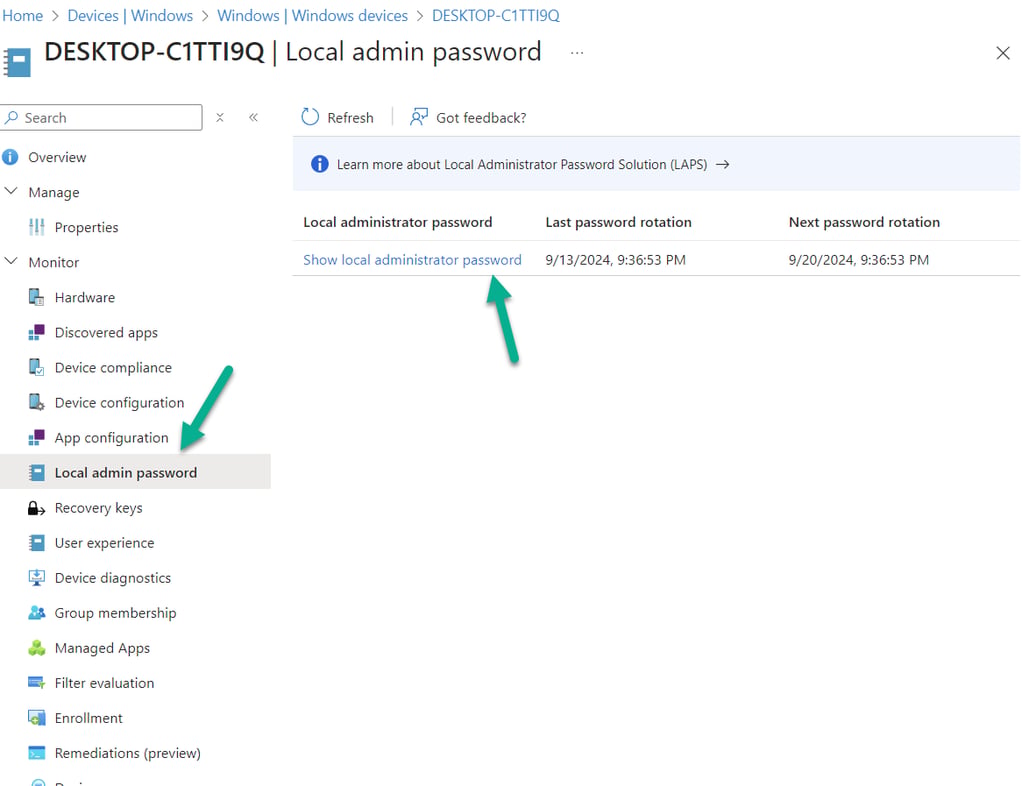
Task: Click Show local administrator password link
Action: pyautogui.click(x=412, y=259)
